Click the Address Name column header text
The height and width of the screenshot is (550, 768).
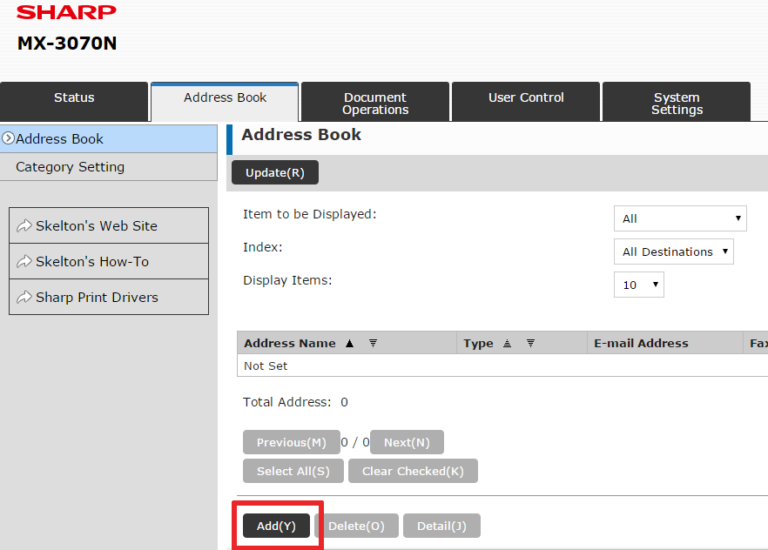pos(290,343)
